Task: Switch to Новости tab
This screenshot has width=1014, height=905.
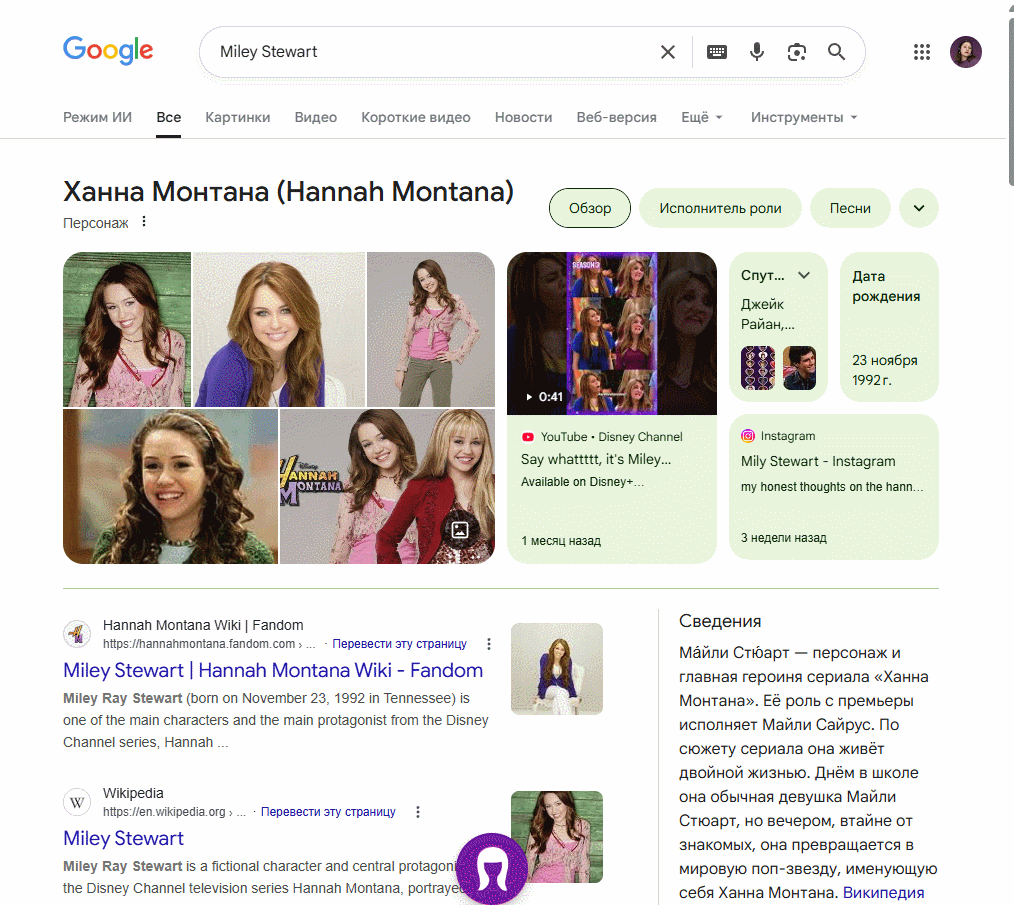Action: [x=523, y=117]
